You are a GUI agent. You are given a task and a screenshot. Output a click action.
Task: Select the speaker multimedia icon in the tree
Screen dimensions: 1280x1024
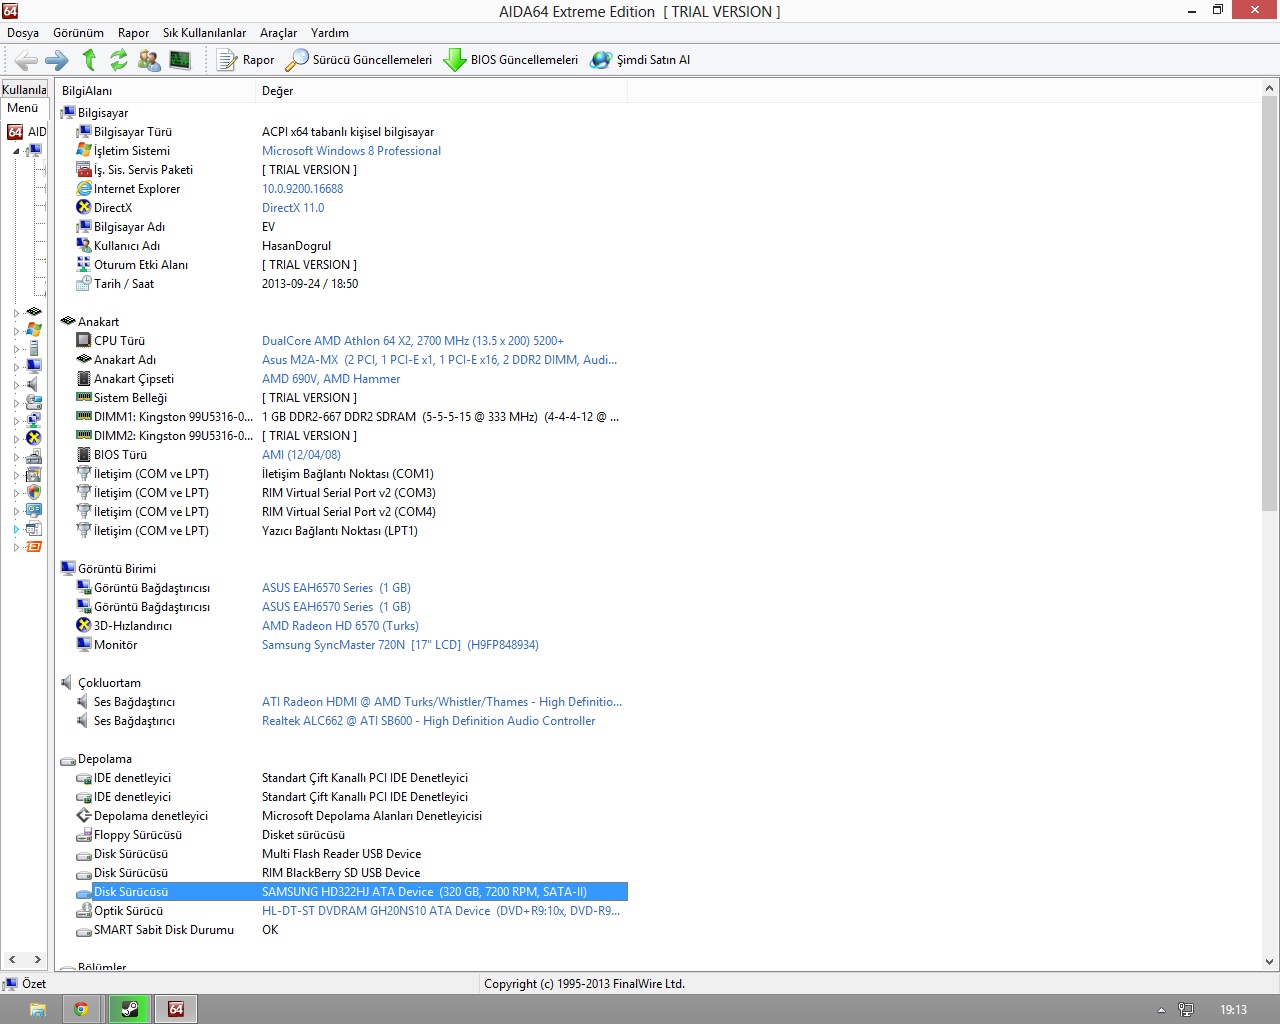coord(33,385)
